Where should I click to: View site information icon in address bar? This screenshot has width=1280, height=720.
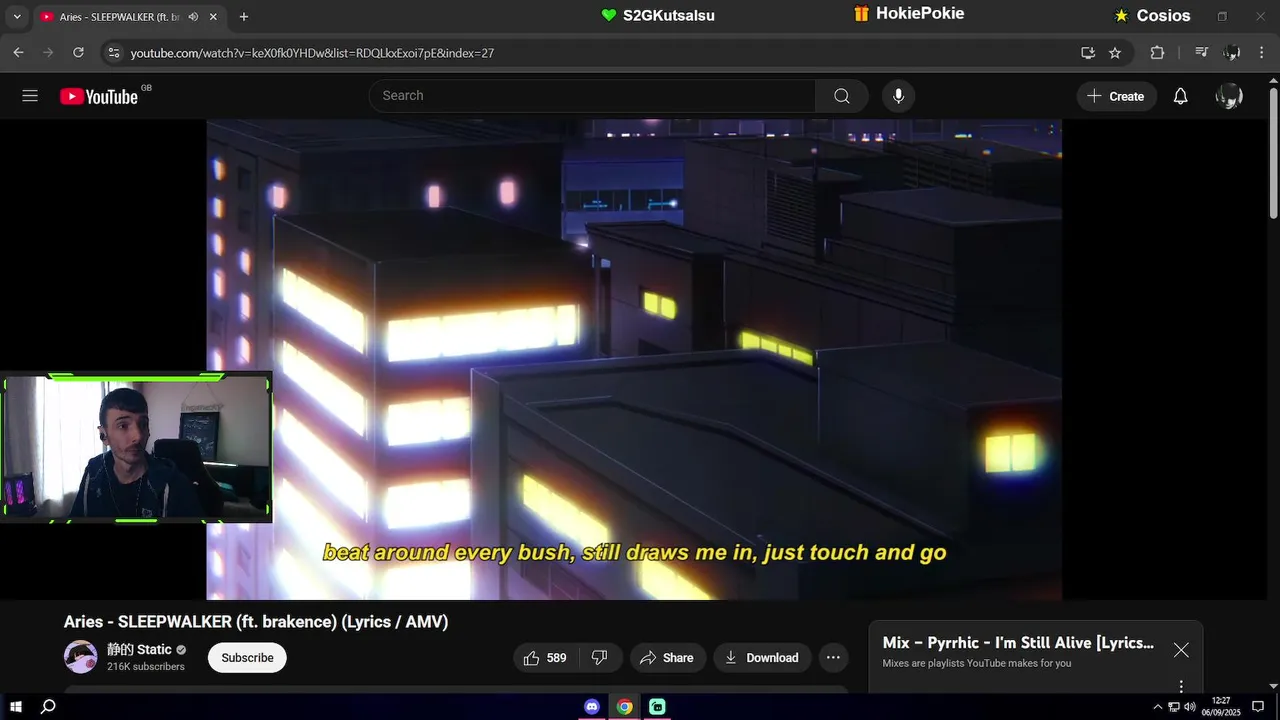click(114, 53)
